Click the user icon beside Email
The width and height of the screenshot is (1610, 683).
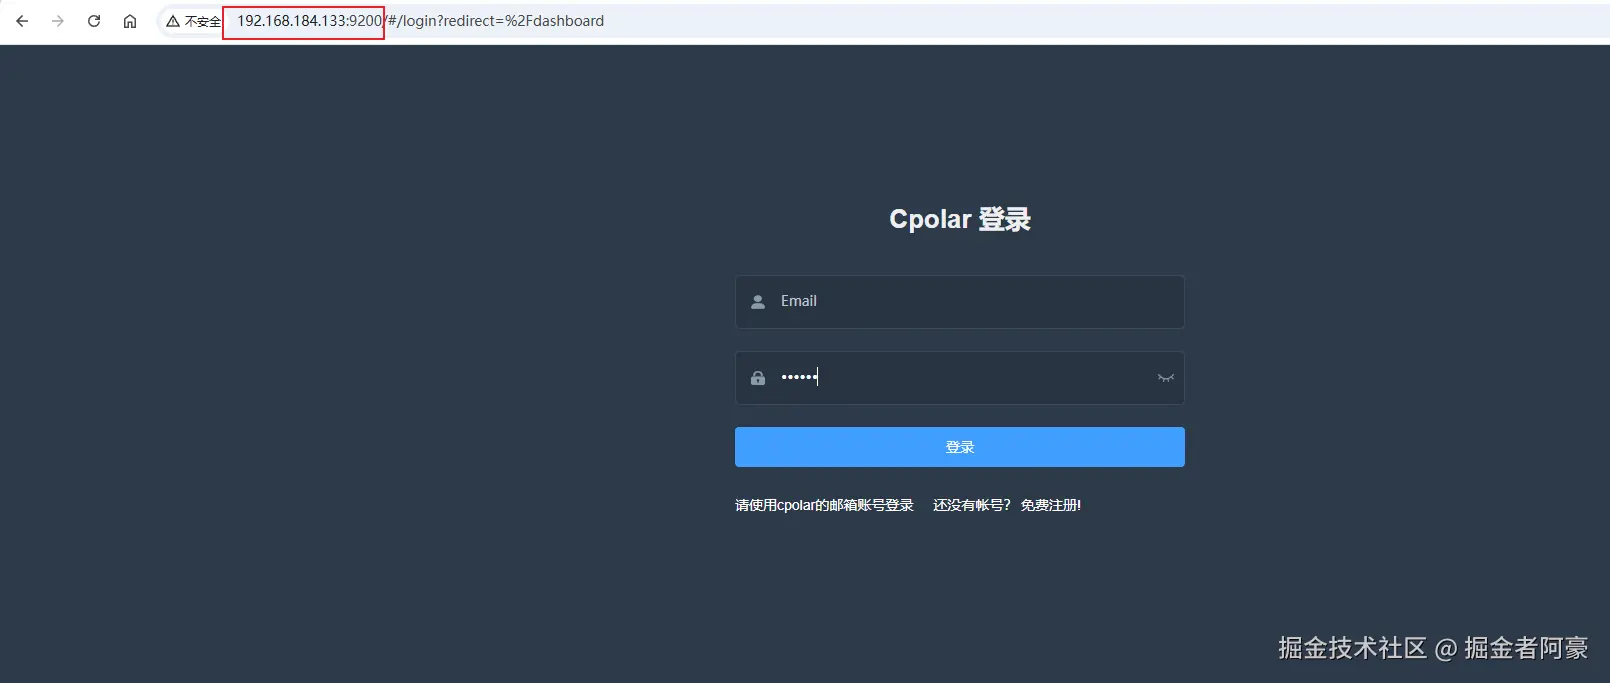click(x=758, y=302)
